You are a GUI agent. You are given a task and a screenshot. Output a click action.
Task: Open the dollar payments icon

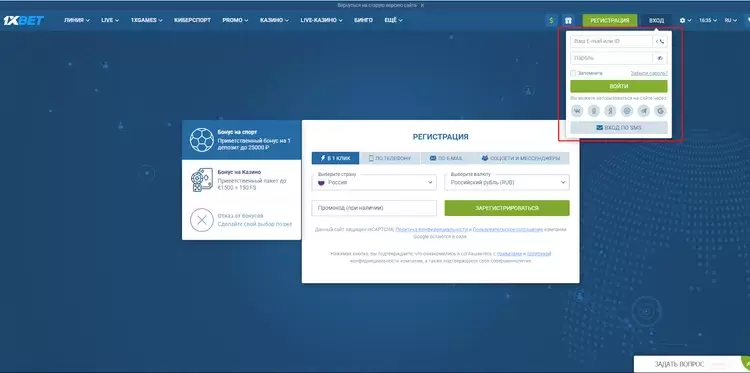tap(551, 21)
